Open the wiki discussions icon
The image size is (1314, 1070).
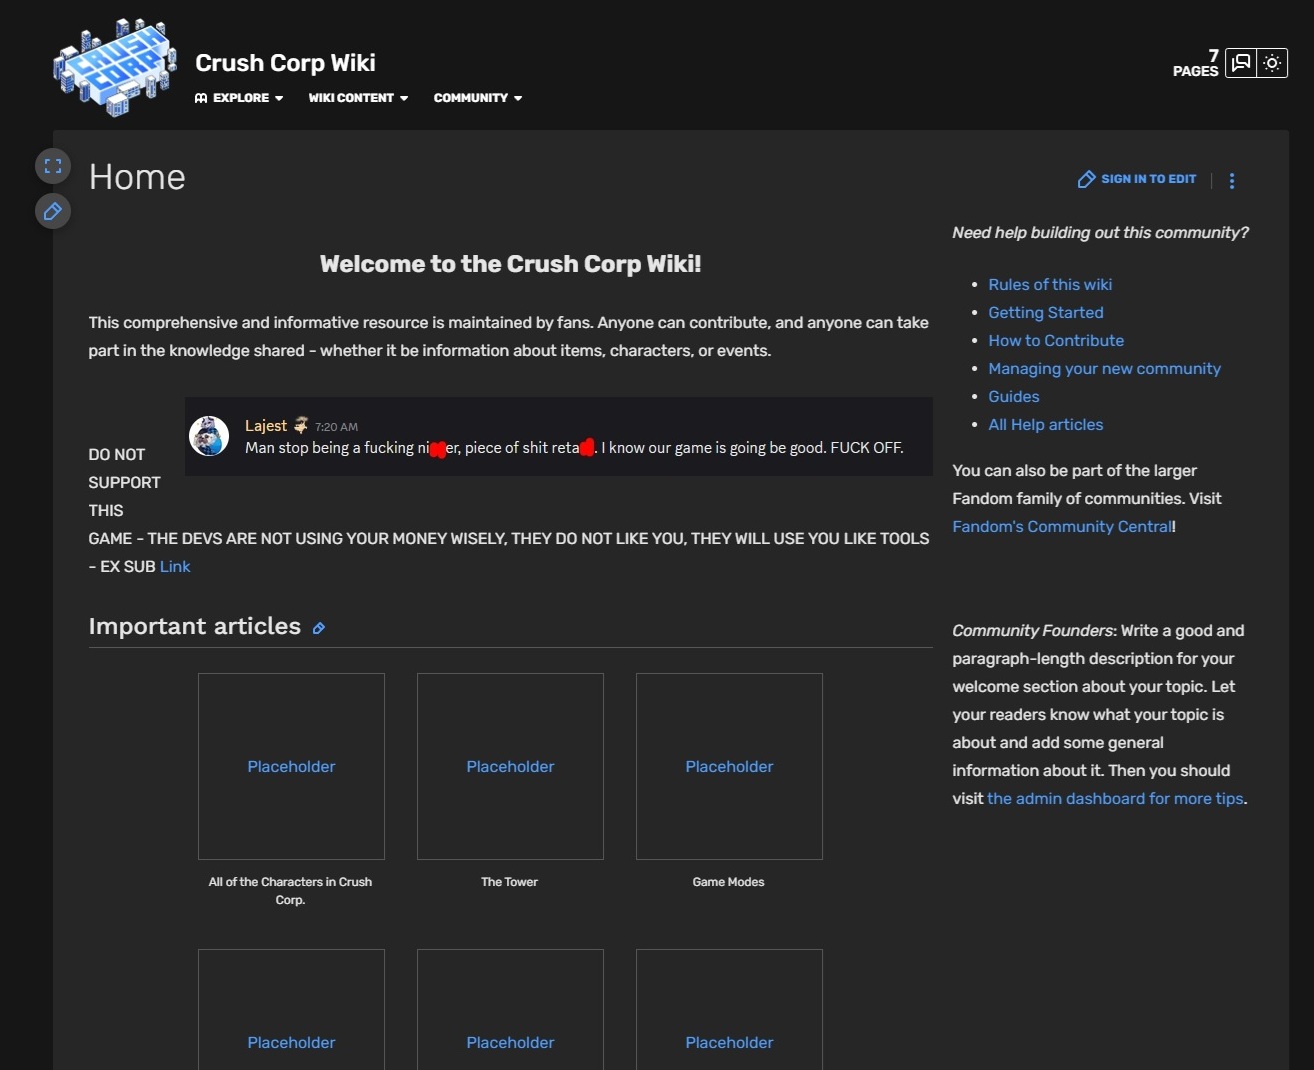[1241, 63]
